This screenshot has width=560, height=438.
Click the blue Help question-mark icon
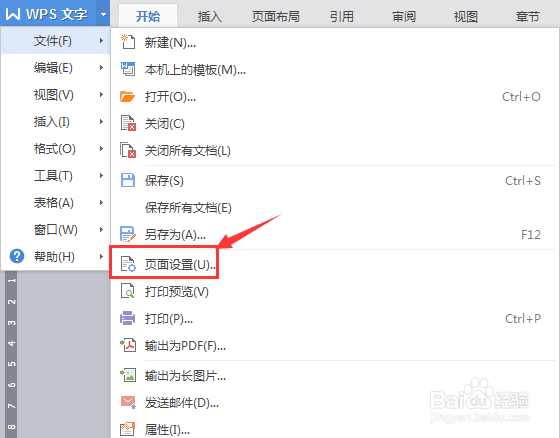17,256
